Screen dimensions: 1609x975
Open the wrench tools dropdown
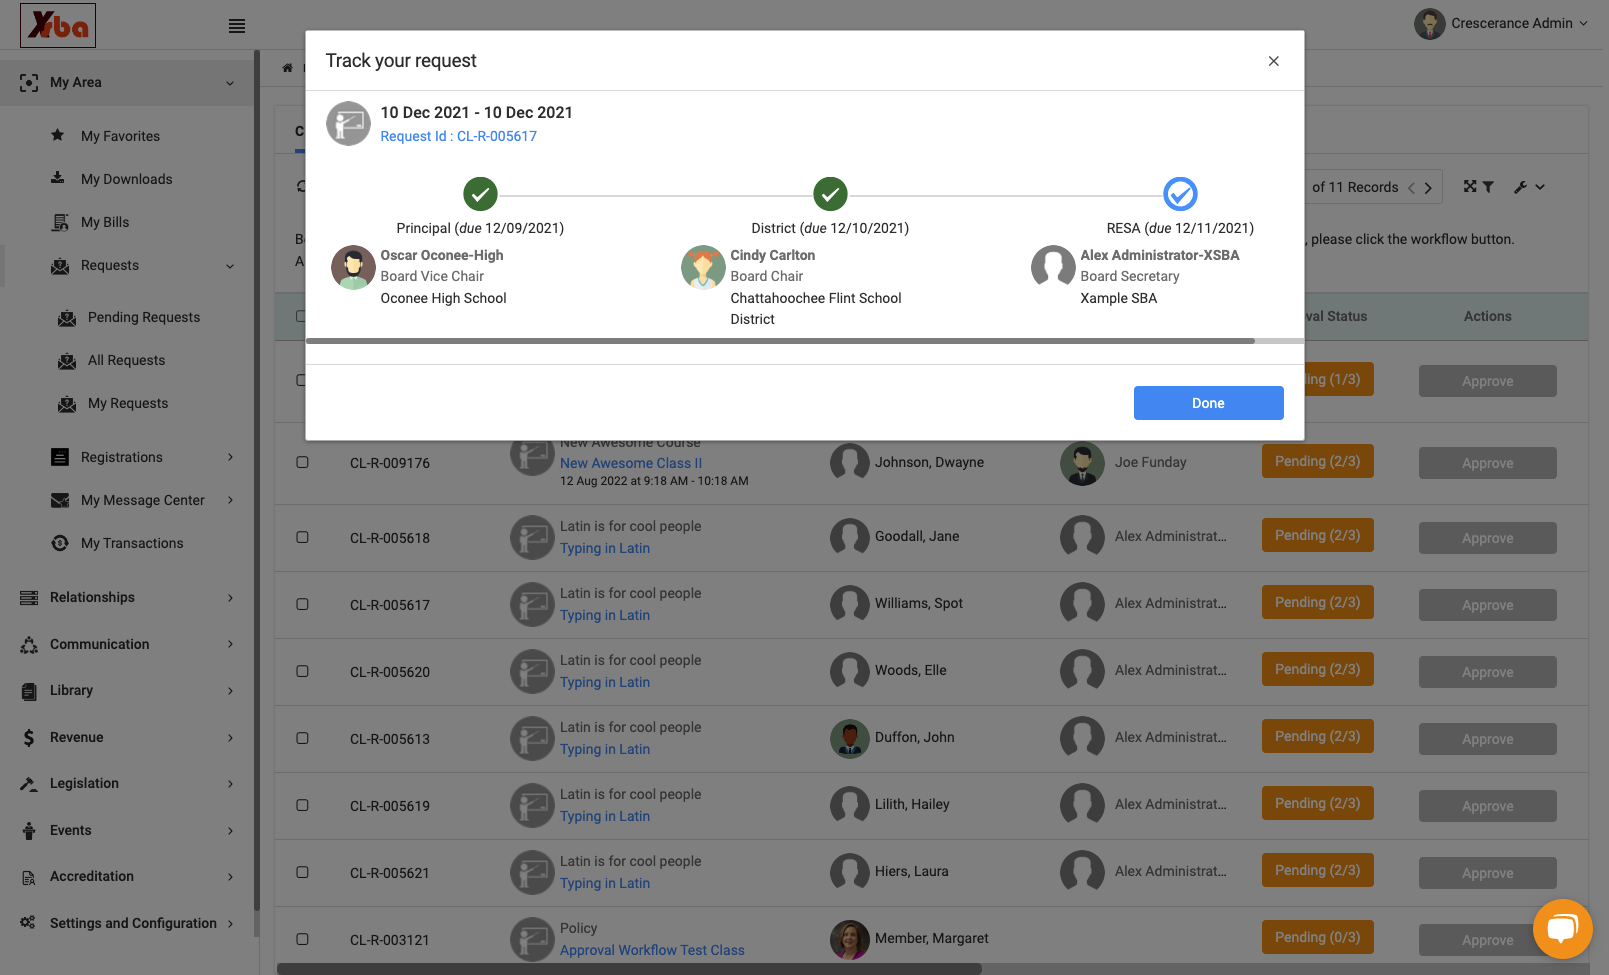click(x=1529, y=187)
